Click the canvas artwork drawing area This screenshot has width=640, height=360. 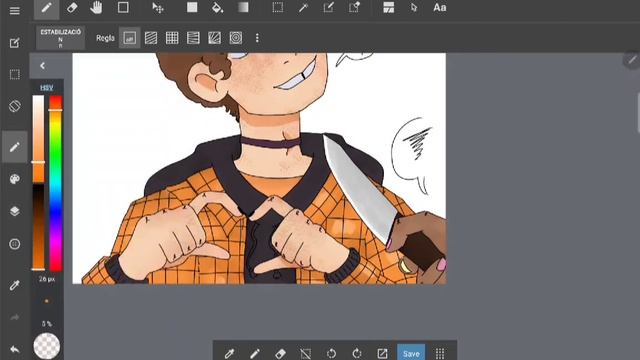[259, 168]
